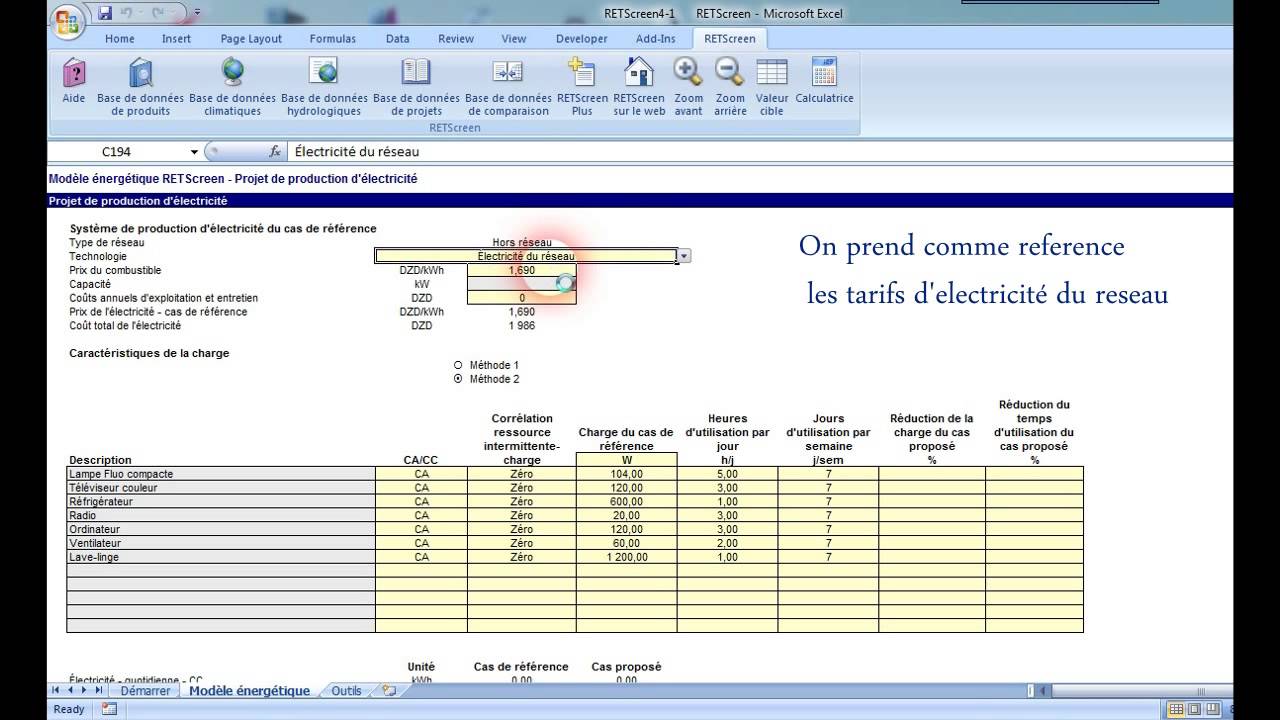Click the fx insert function icon

(275, 152)
